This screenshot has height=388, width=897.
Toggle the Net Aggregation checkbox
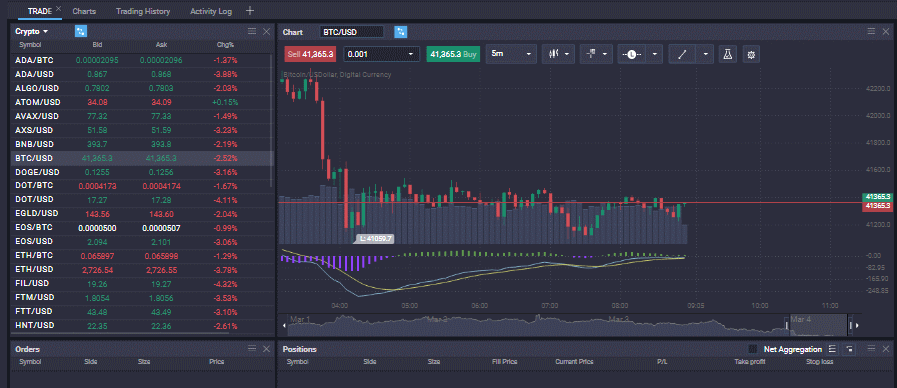coord(753,349)
